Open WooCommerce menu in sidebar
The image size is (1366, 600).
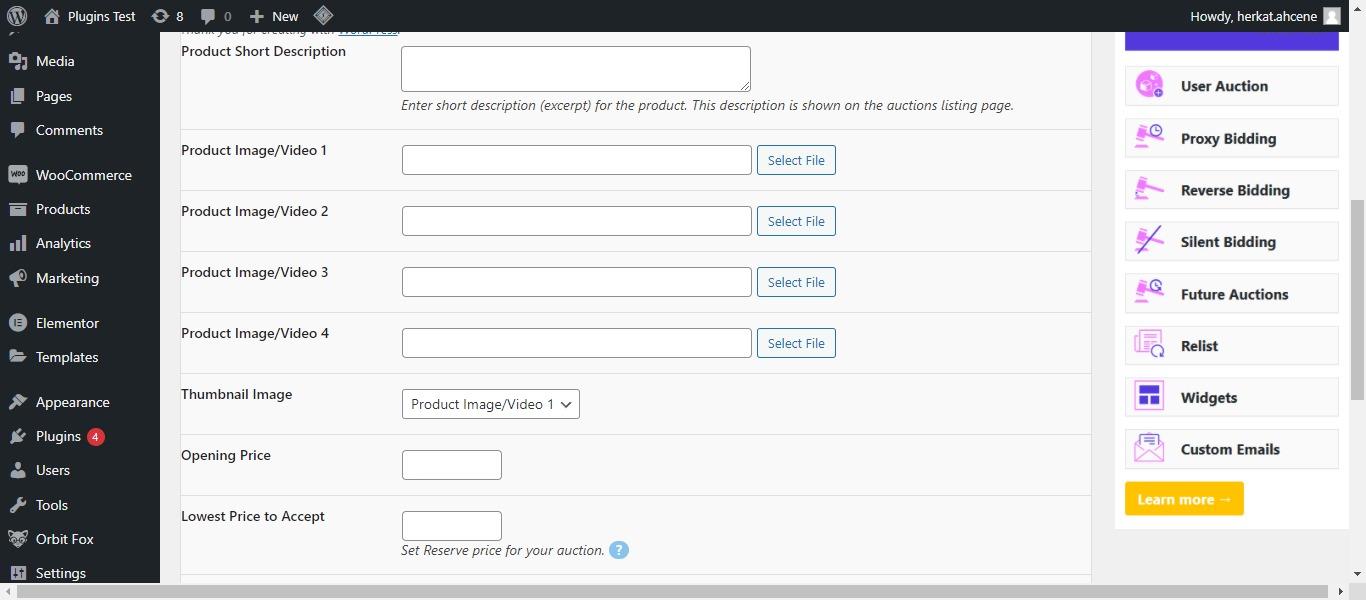click(x=83, y=175)
